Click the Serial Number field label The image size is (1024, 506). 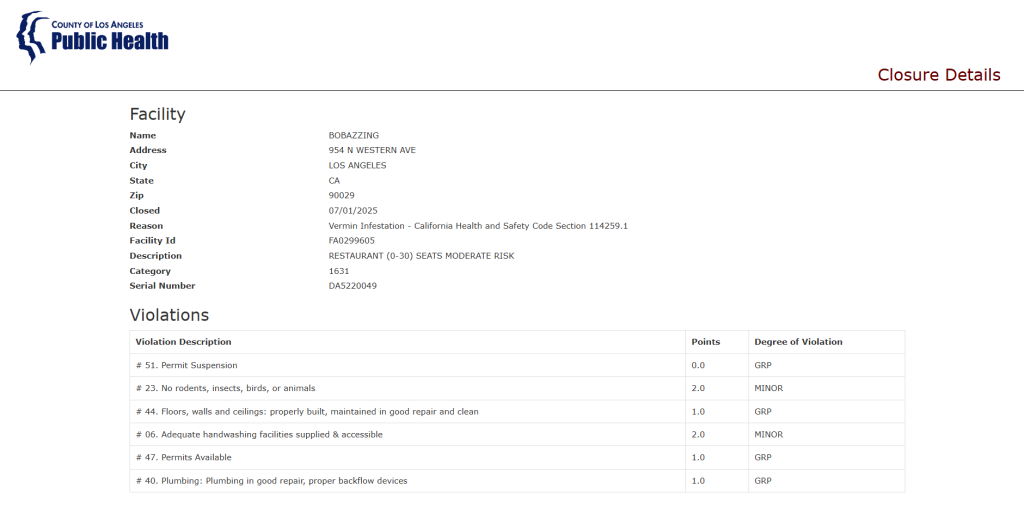pos(162,286)
